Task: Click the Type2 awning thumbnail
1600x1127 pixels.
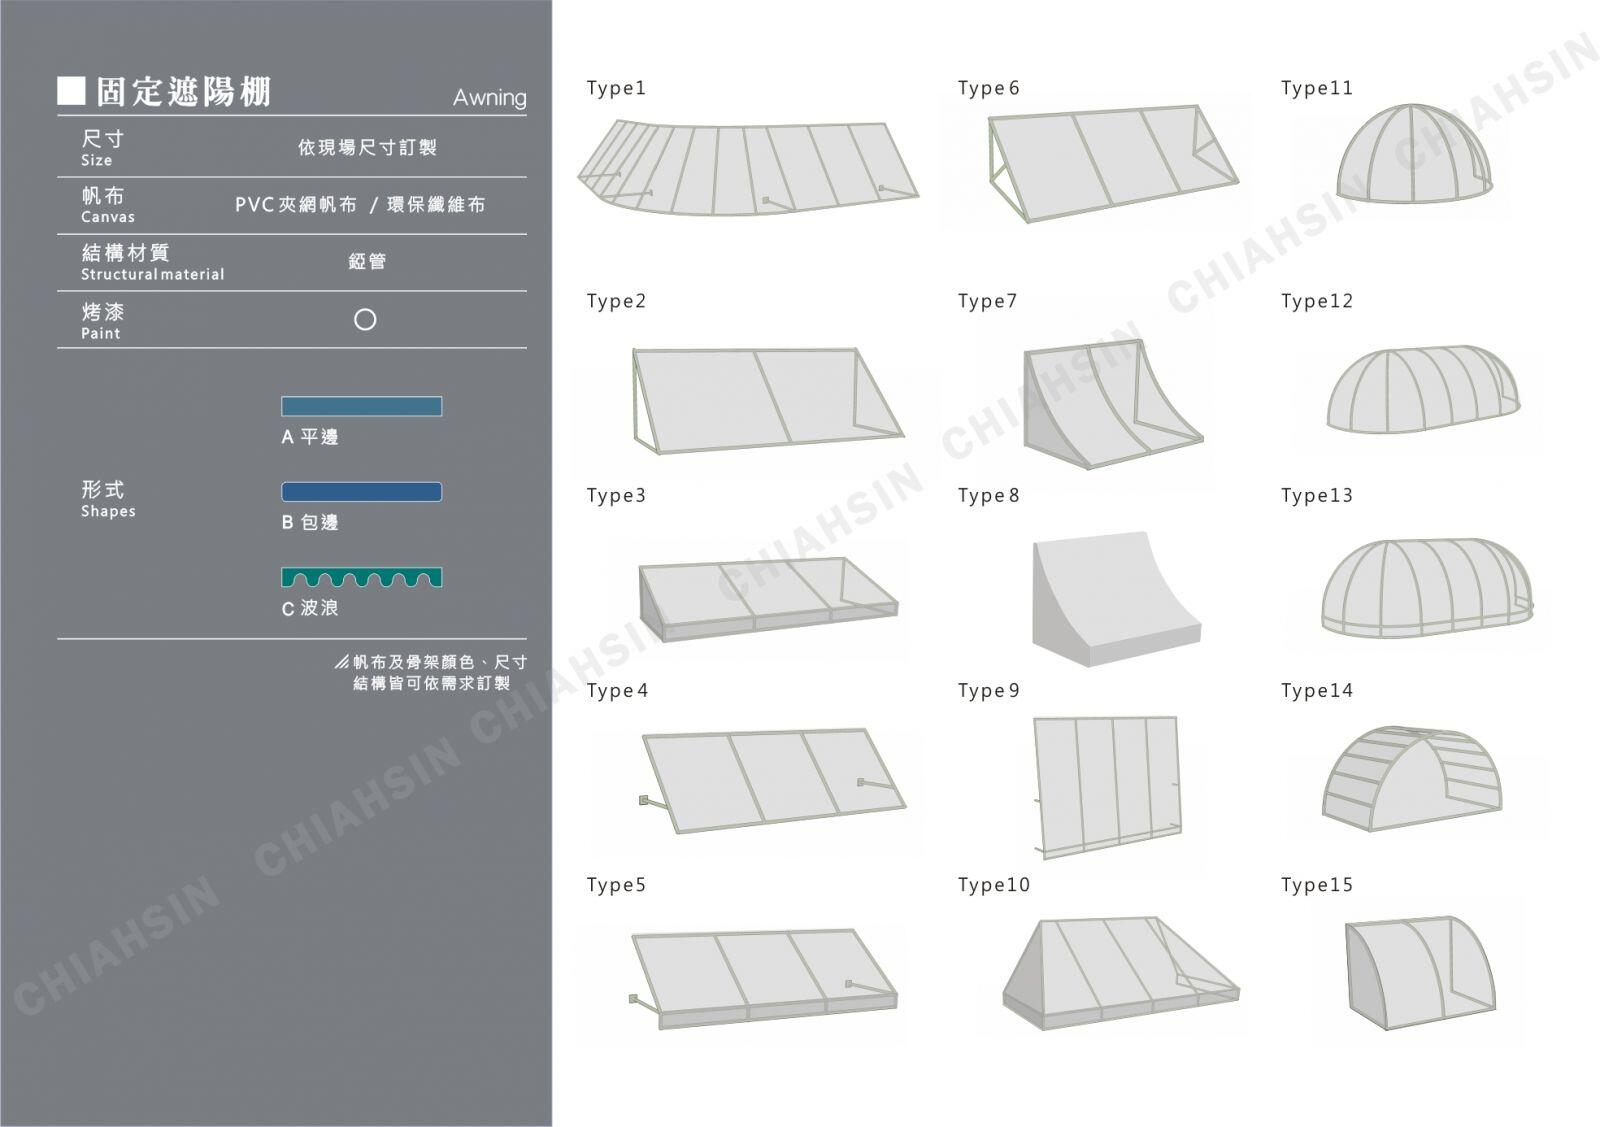Action: click(765, 399)
